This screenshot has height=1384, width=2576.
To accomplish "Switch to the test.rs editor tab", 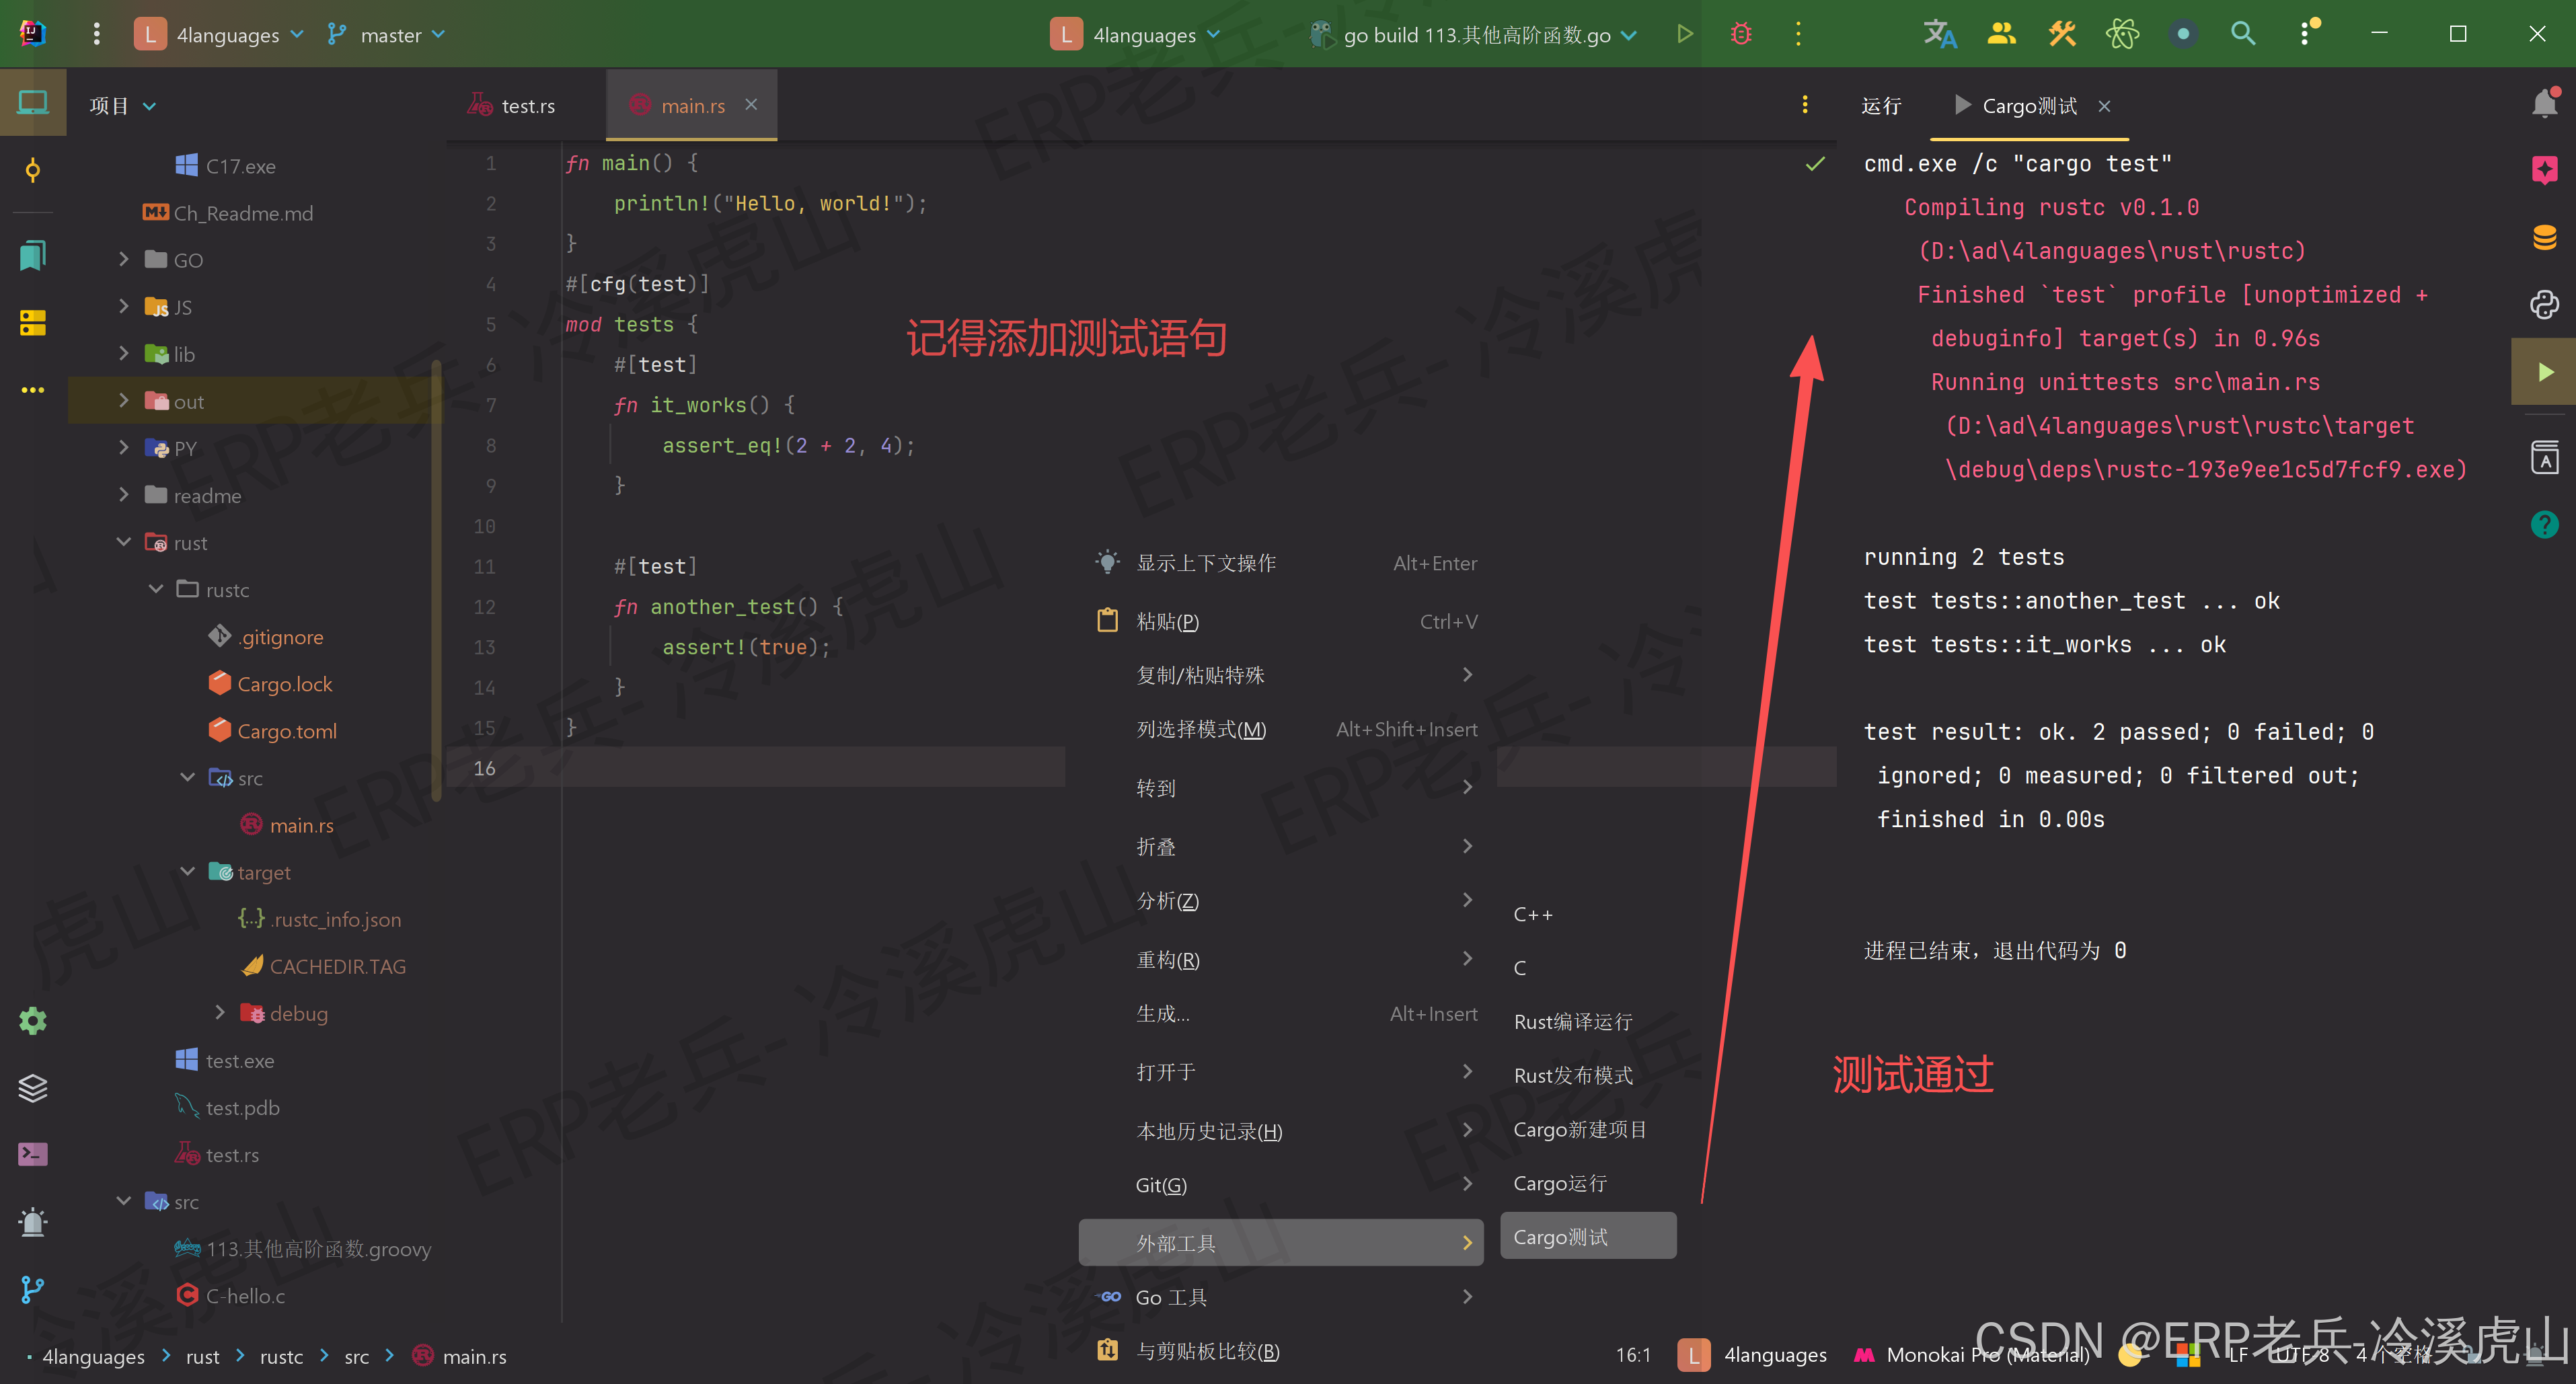I will coord(527,106).
